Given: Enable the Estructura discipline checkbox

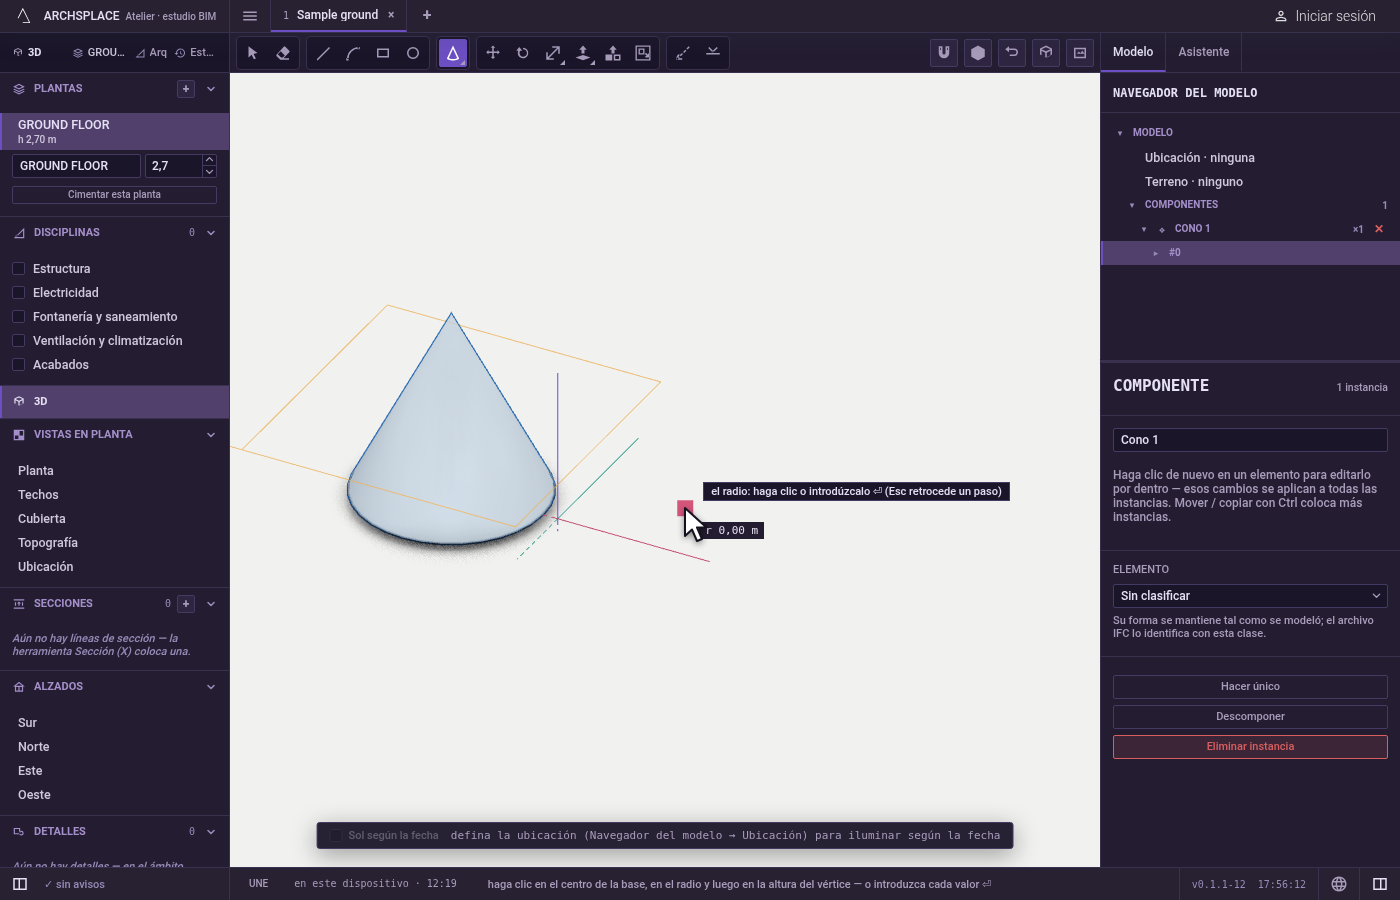Looking at the screenshot, I should 18,269.
